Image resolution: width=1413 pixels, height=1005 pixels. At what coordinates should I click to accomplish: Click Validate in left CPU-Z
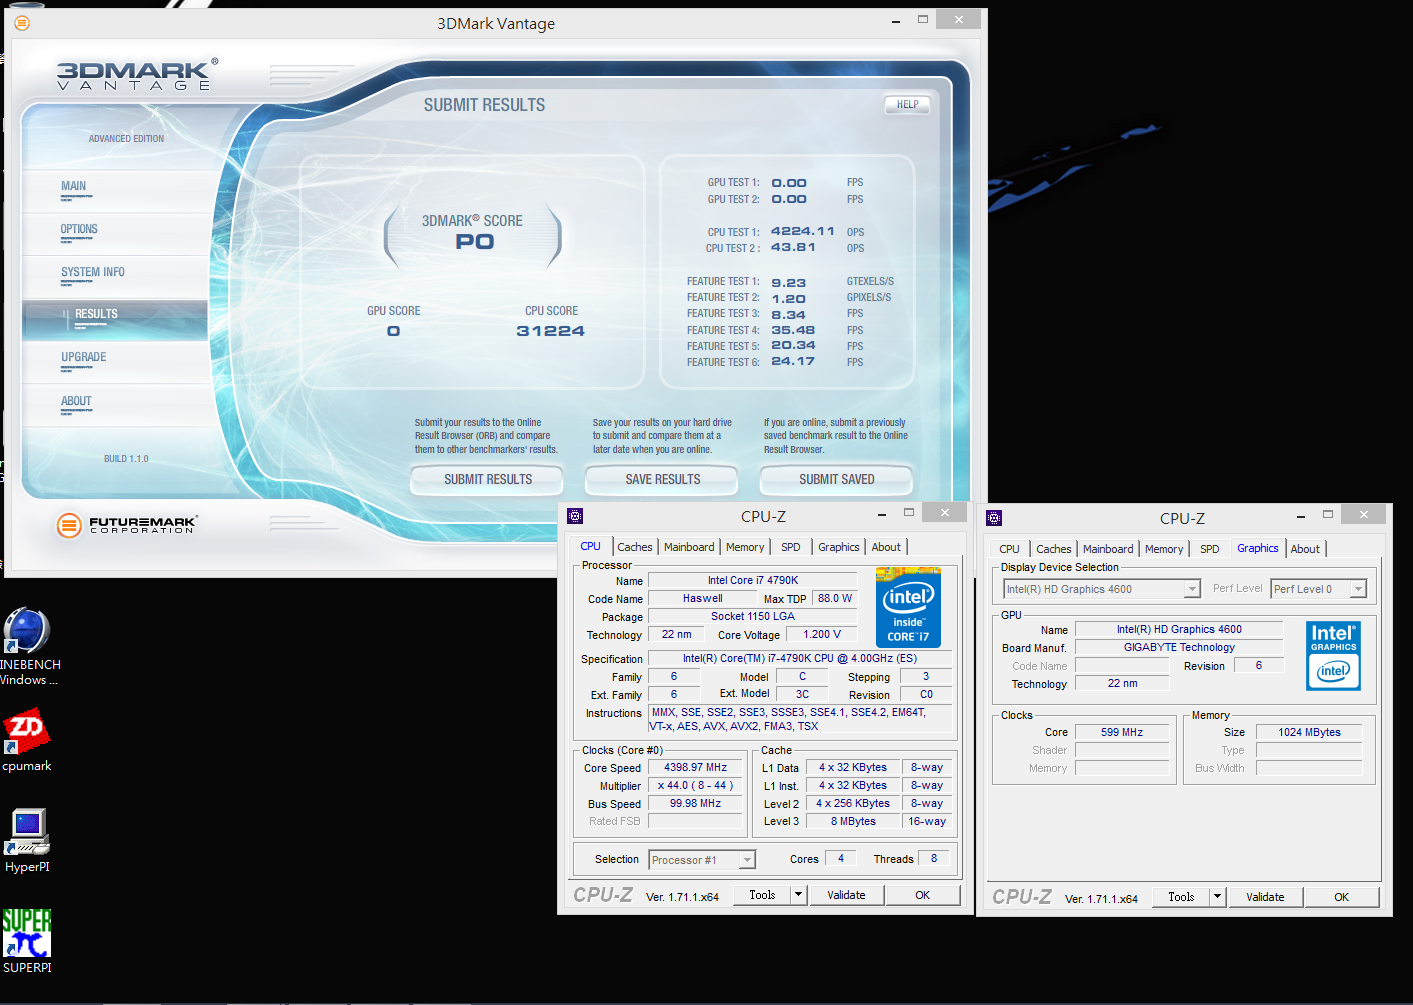click(x=846, y=895)
